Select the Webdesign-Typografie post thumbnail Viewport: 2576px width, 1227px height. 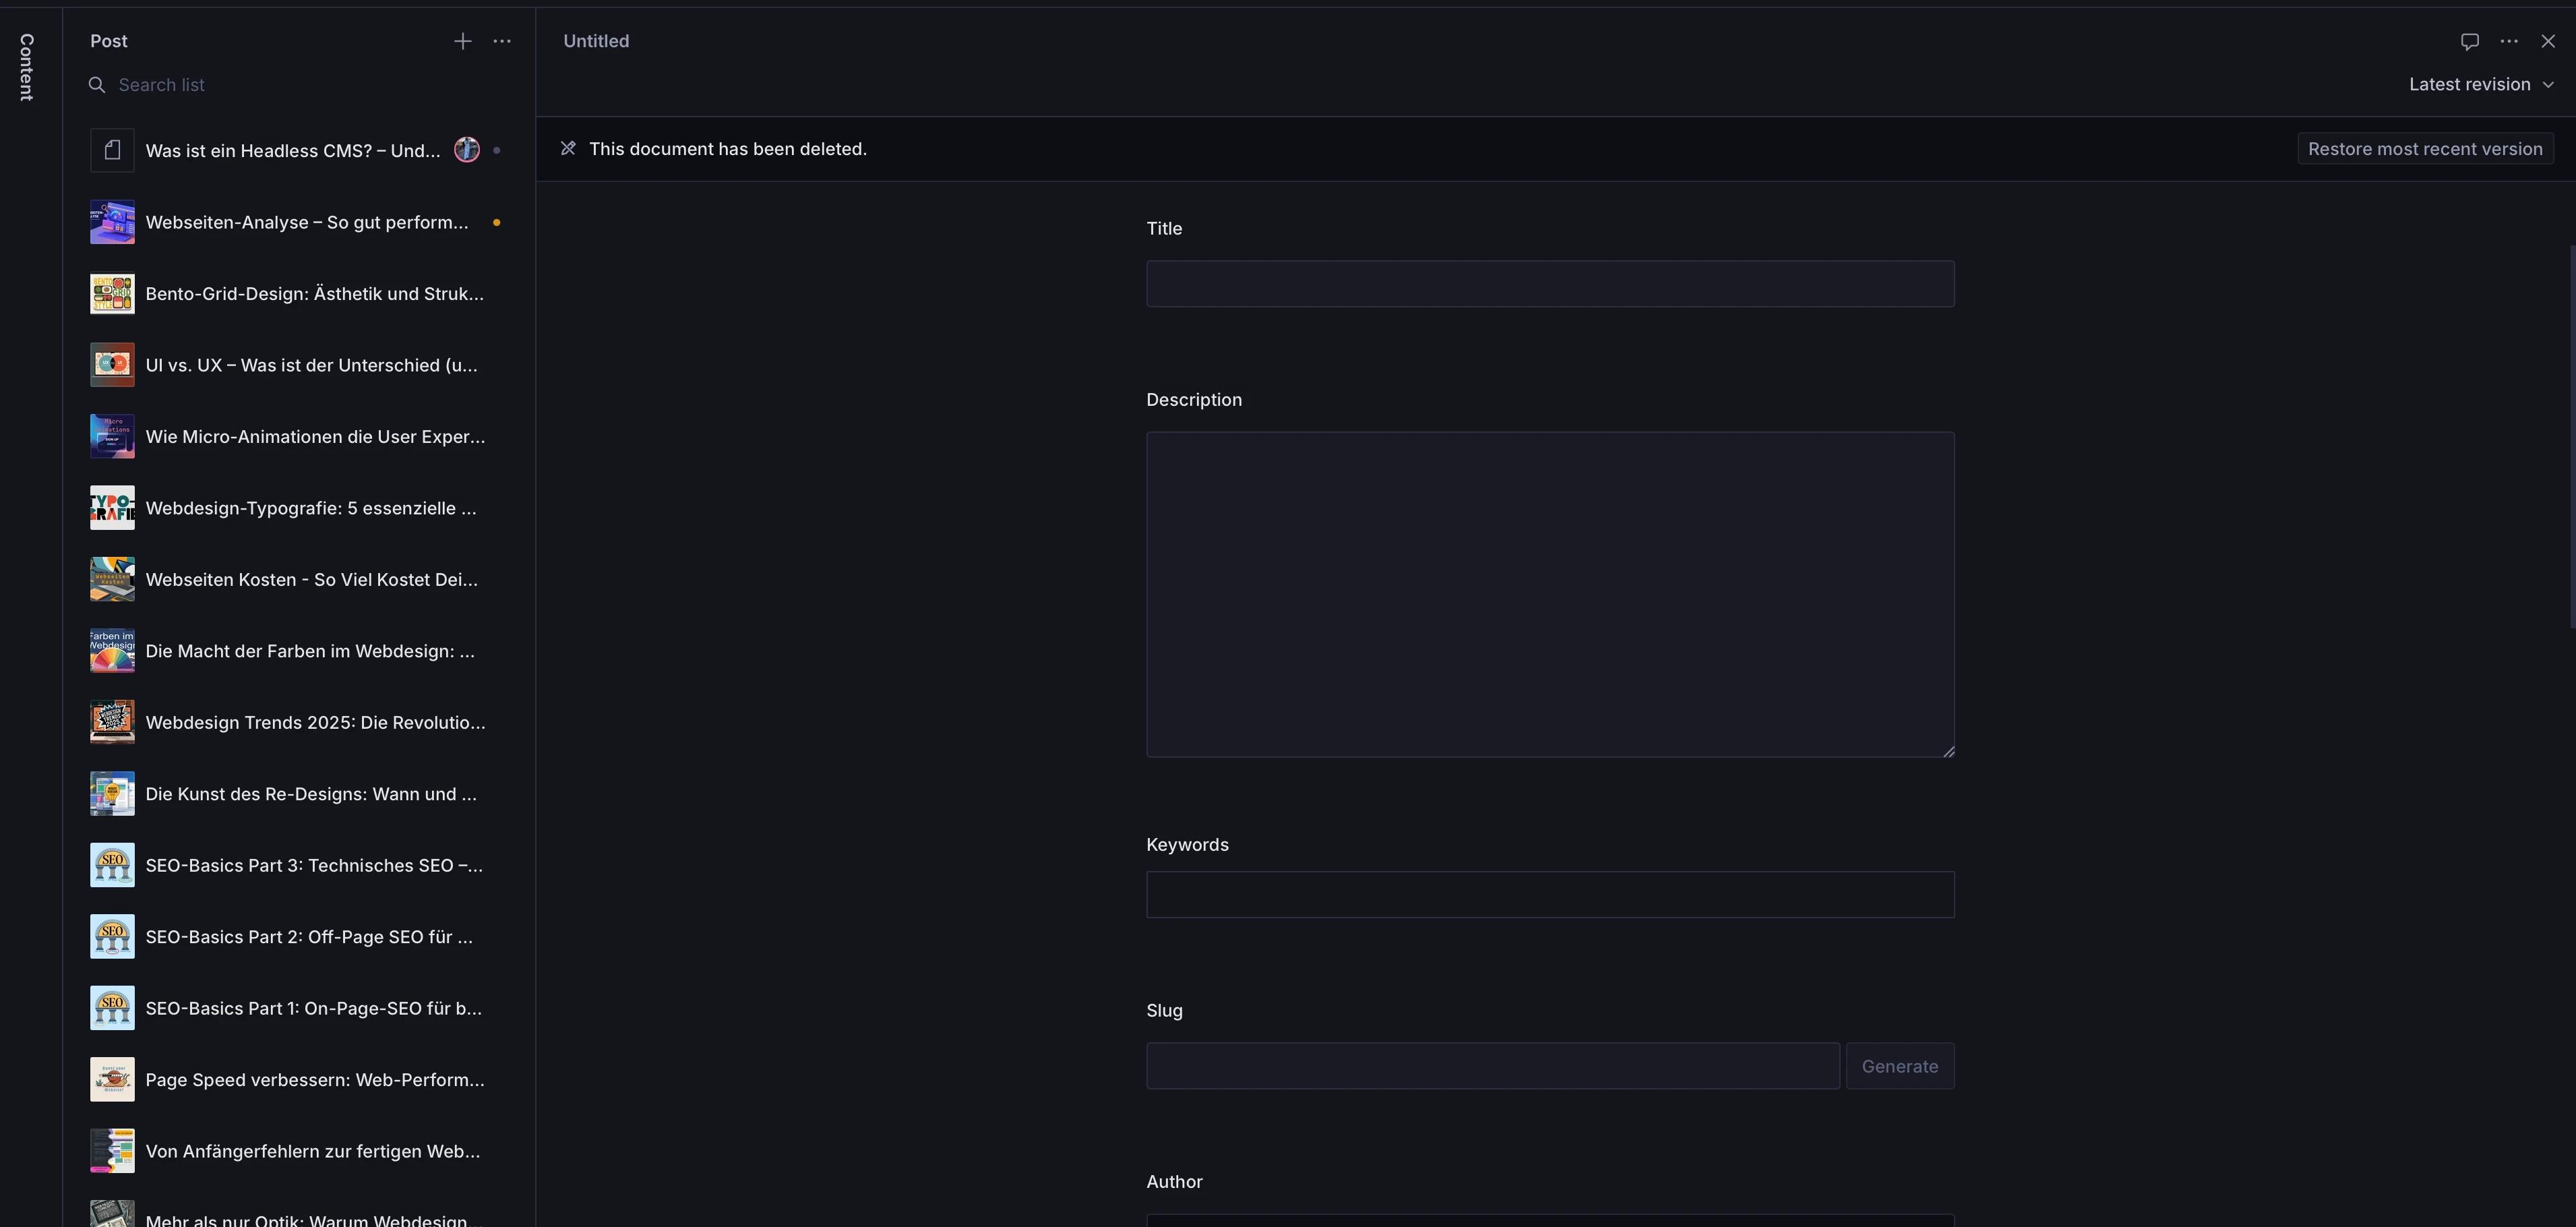[x=112, y=508]
